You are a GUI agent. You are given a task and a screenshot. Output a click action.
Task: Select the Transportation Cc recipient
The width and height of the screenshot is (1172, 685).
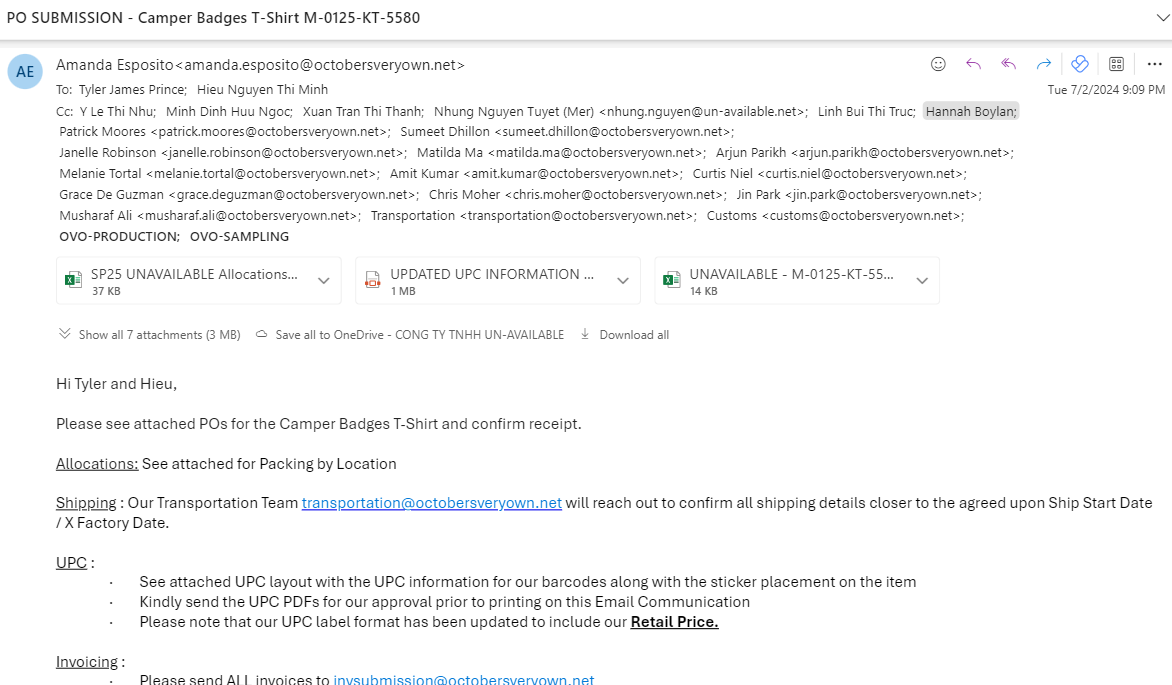(534, 215)
